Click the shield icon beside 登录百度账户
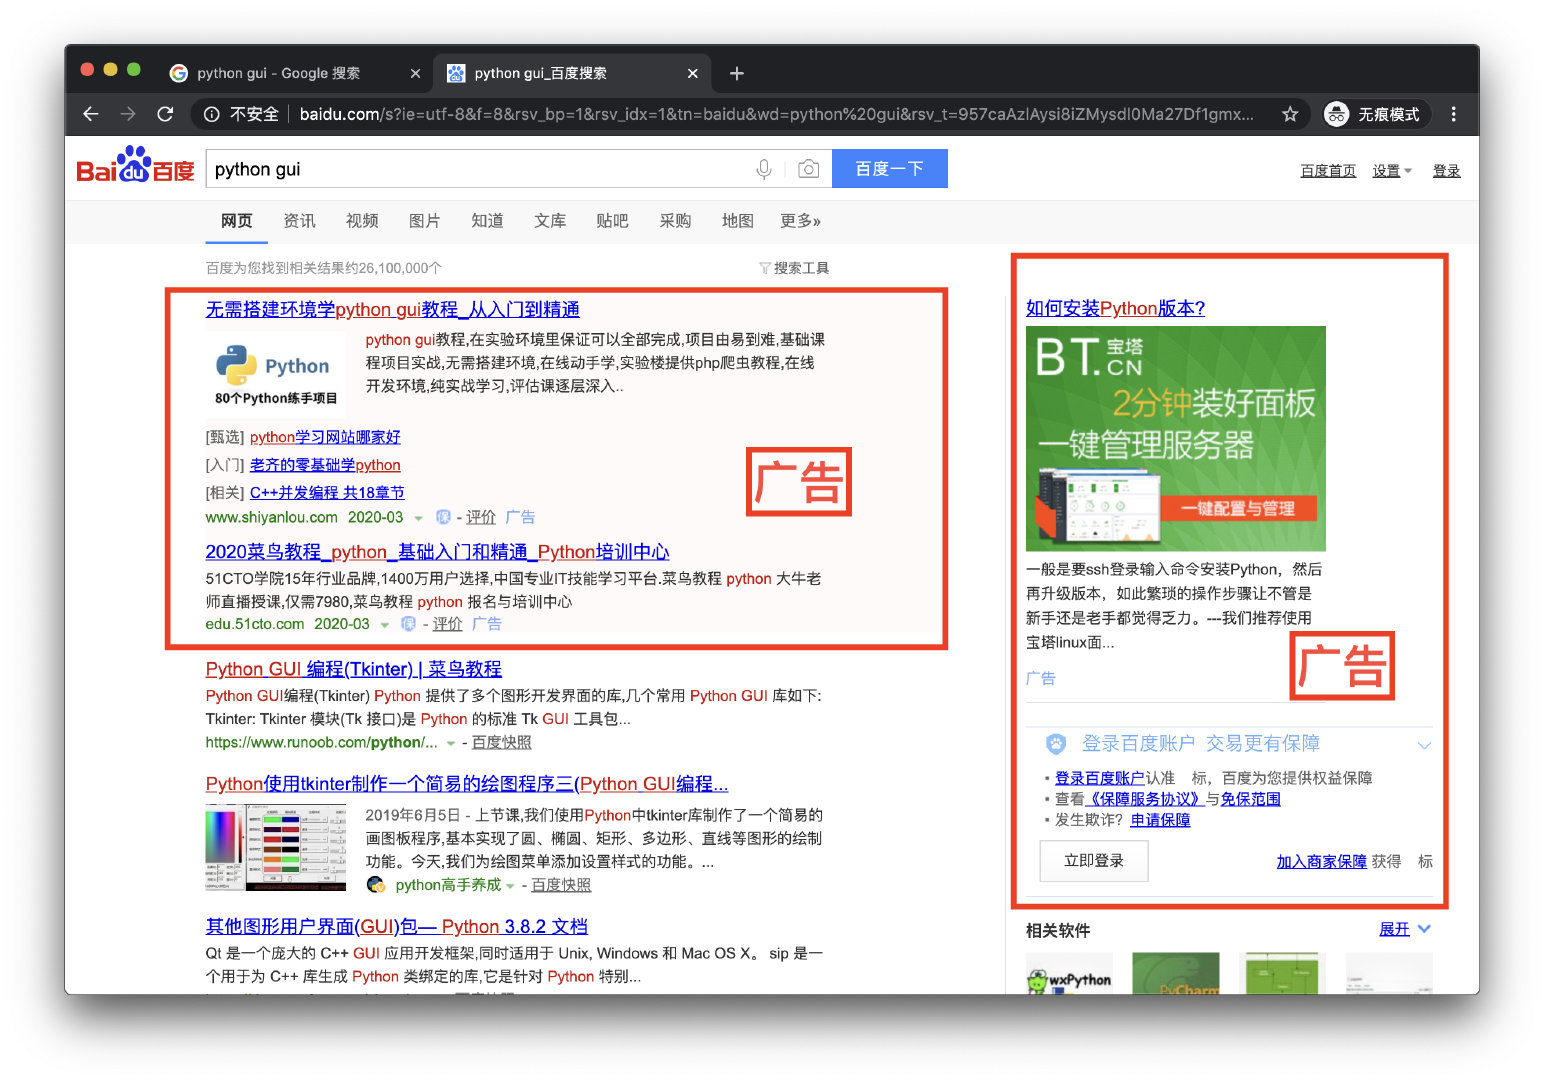The image size is (1544, 1080). point(1056,743)
